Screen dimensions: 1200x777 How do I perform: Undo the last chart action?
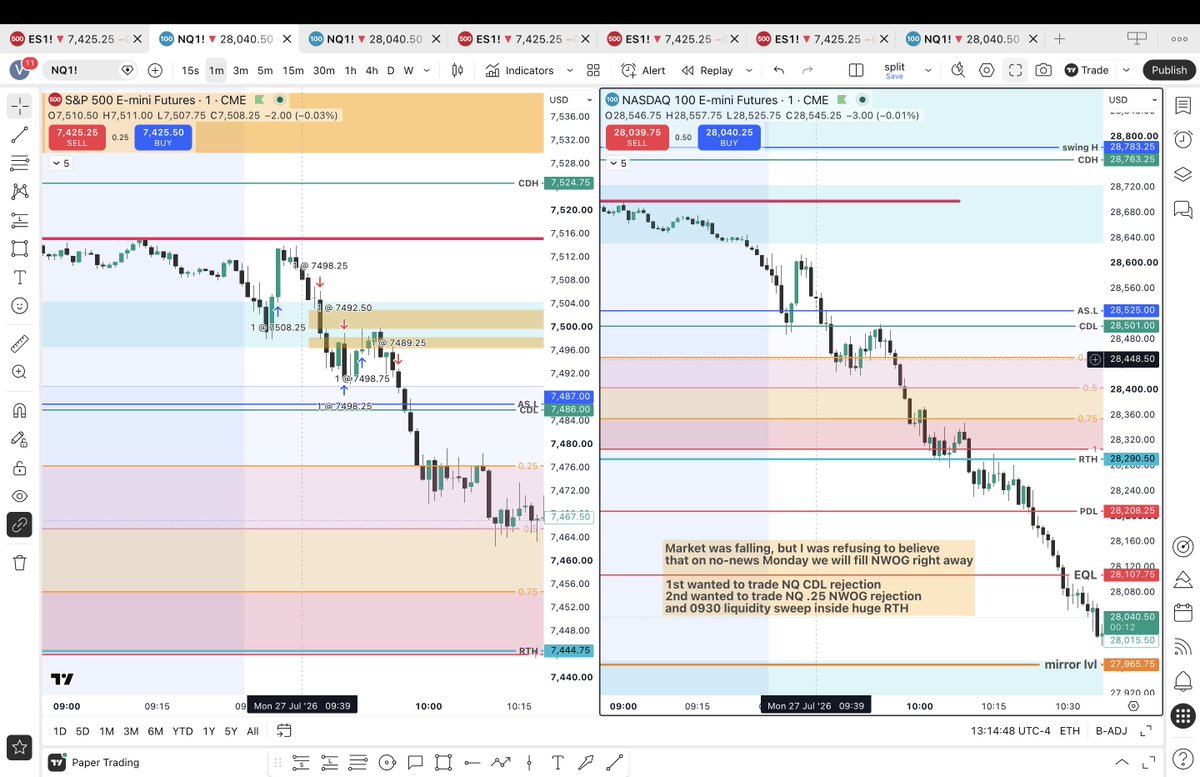coord(779,70)
